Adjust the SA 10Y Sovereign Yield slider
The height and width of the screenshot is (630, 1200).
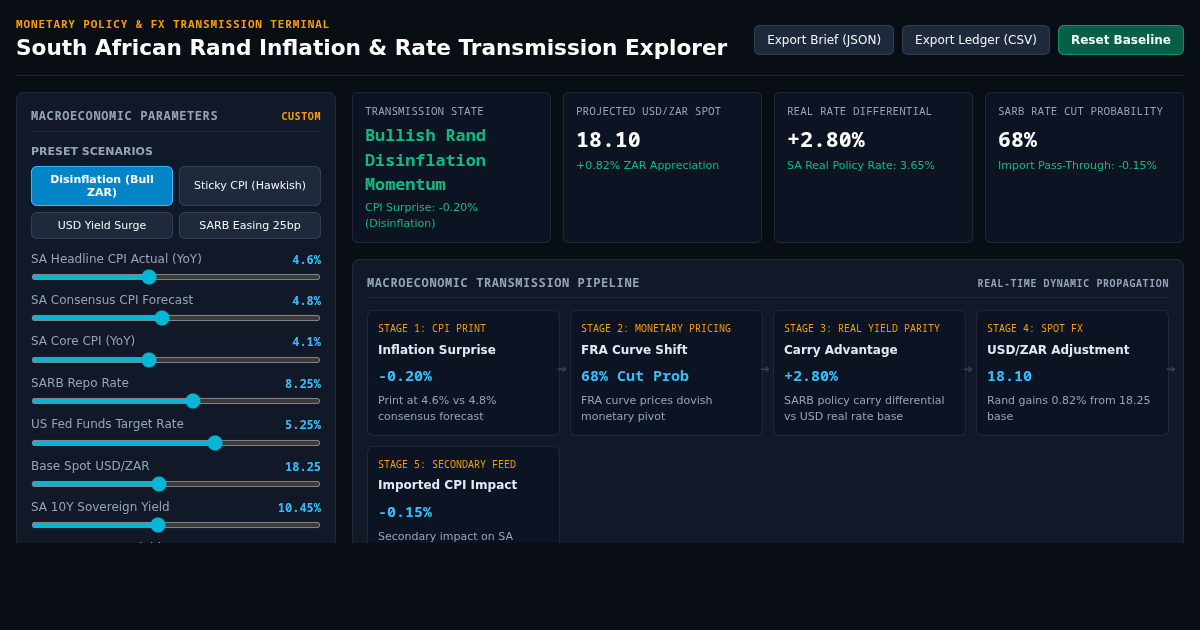(x=176, y=525)
